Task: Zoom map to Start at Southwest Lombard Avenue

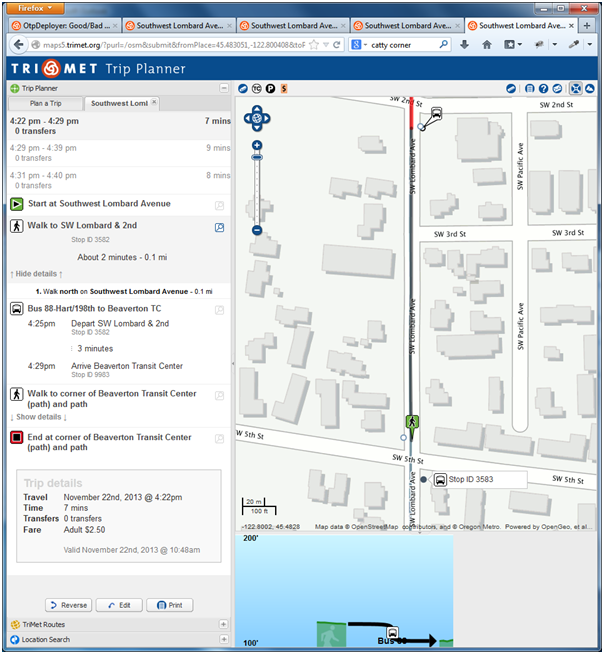Action: coord(219,206)
